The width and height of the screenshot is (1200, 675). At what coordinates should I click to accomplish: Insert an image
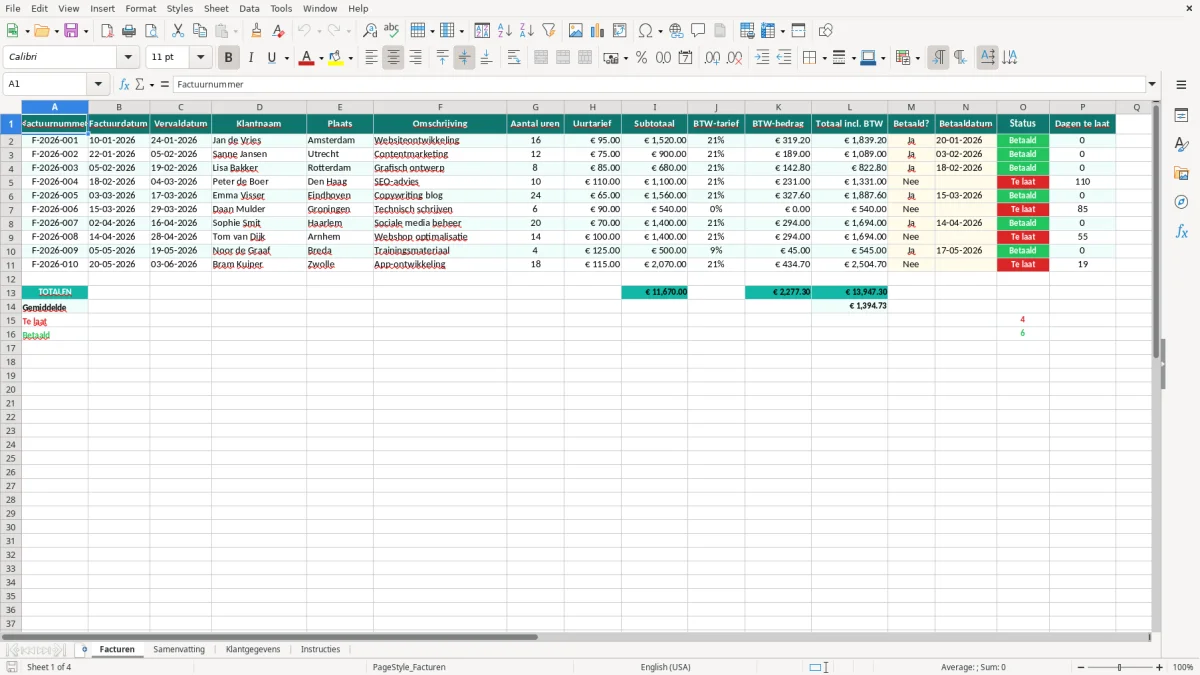(576, 31)
